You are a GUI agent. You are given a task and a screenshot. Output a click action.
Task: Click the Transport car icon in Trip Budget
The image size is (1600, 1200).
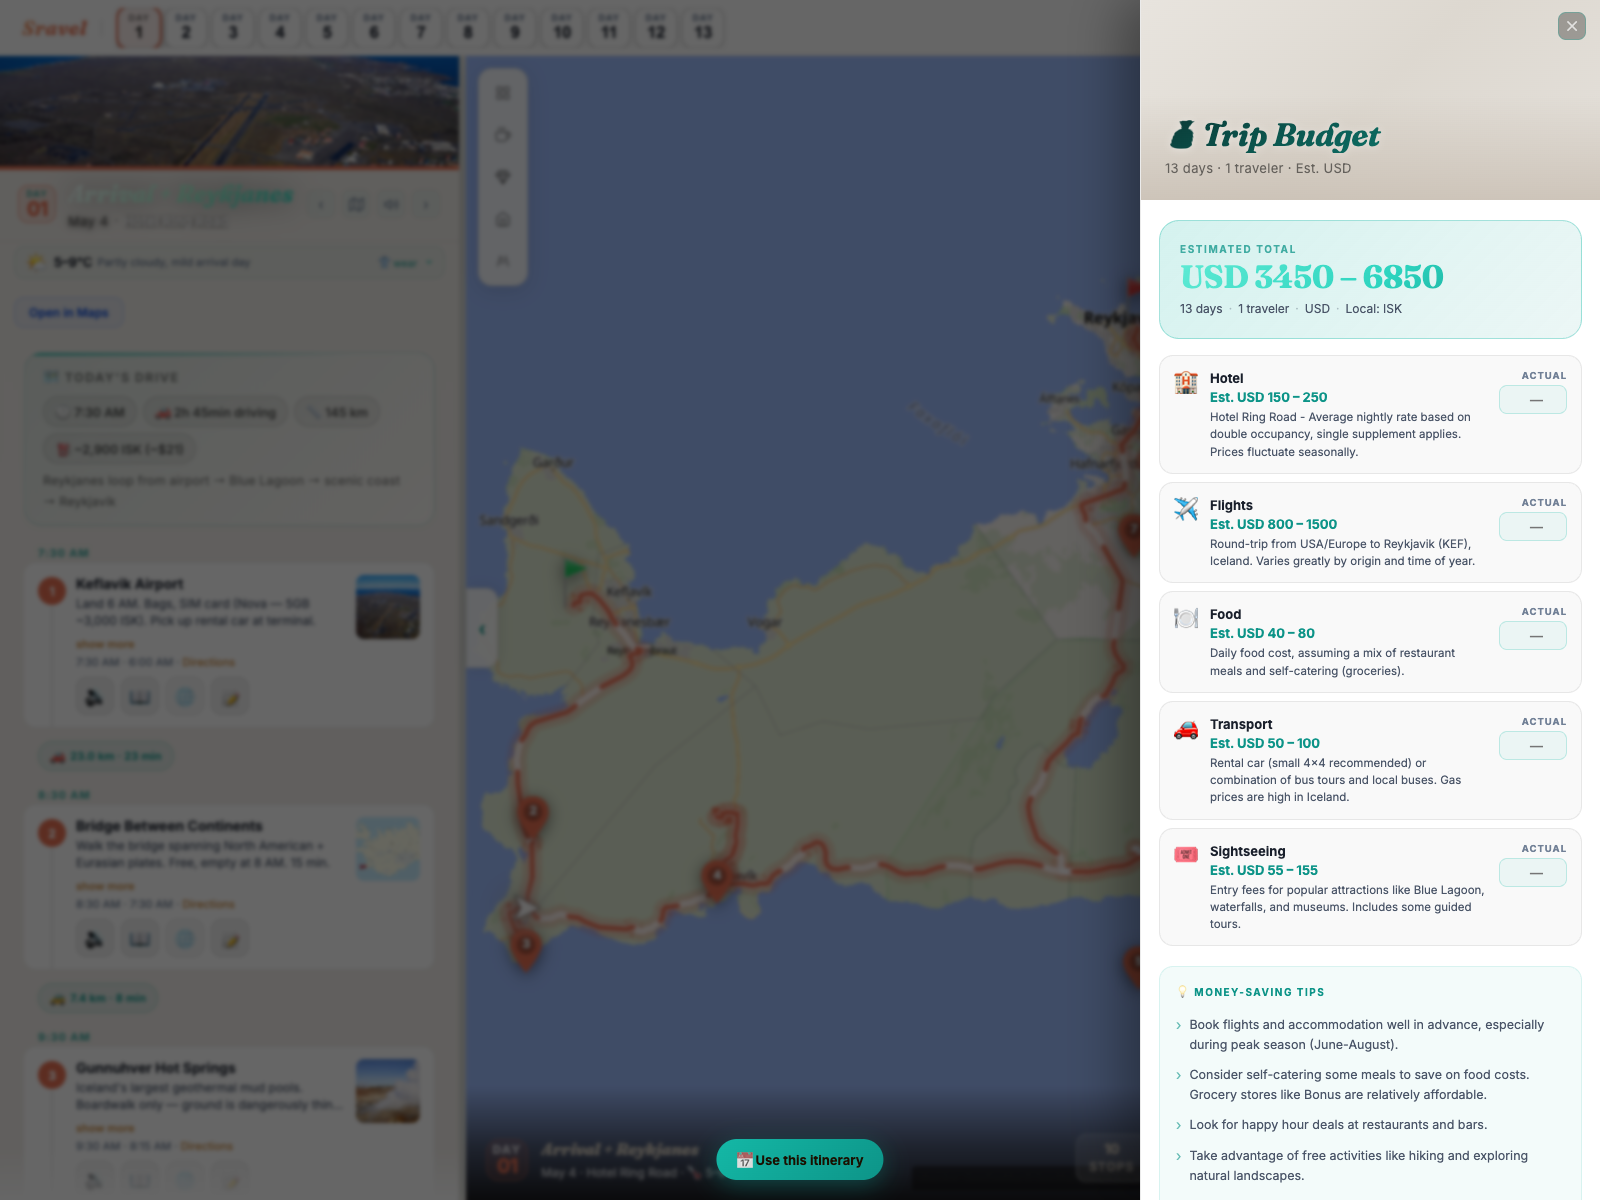(1186, 730)
